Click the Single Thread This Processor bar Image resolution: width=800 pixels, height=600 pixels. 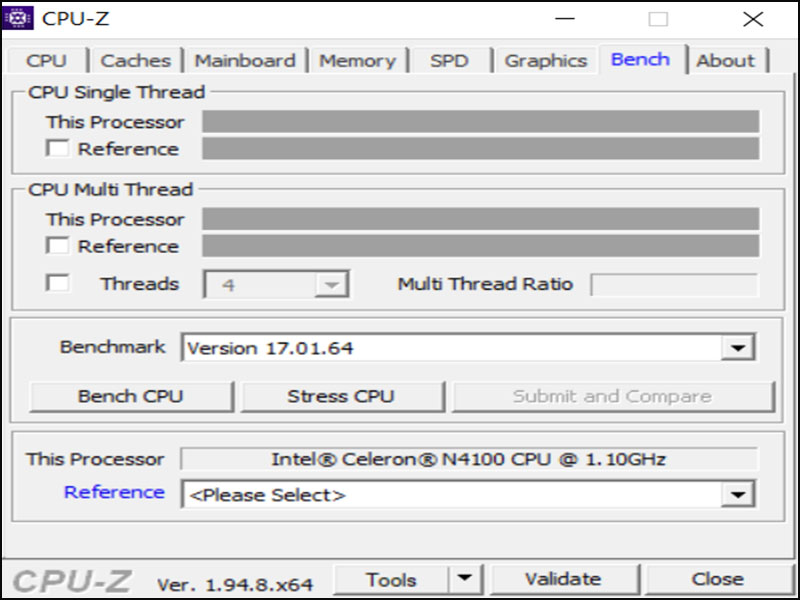pos(481,121)
